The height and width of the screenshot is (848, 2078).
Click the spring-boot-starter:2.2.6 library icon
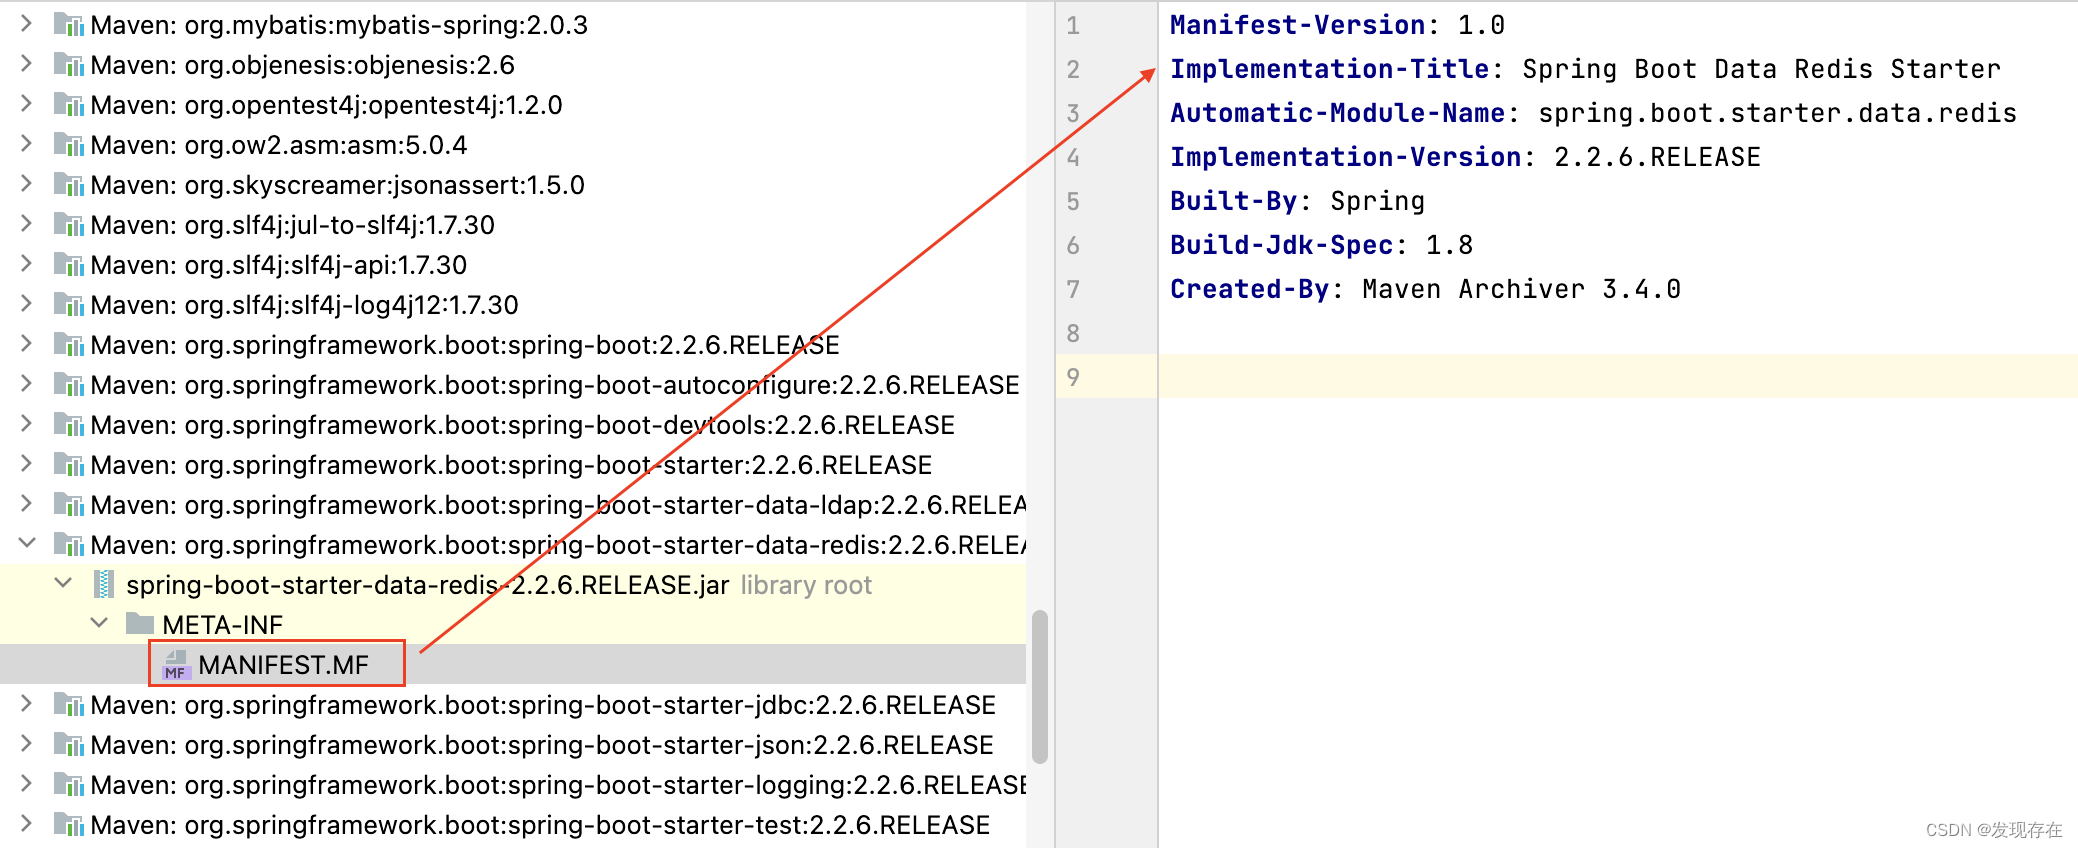click(68, 465)
